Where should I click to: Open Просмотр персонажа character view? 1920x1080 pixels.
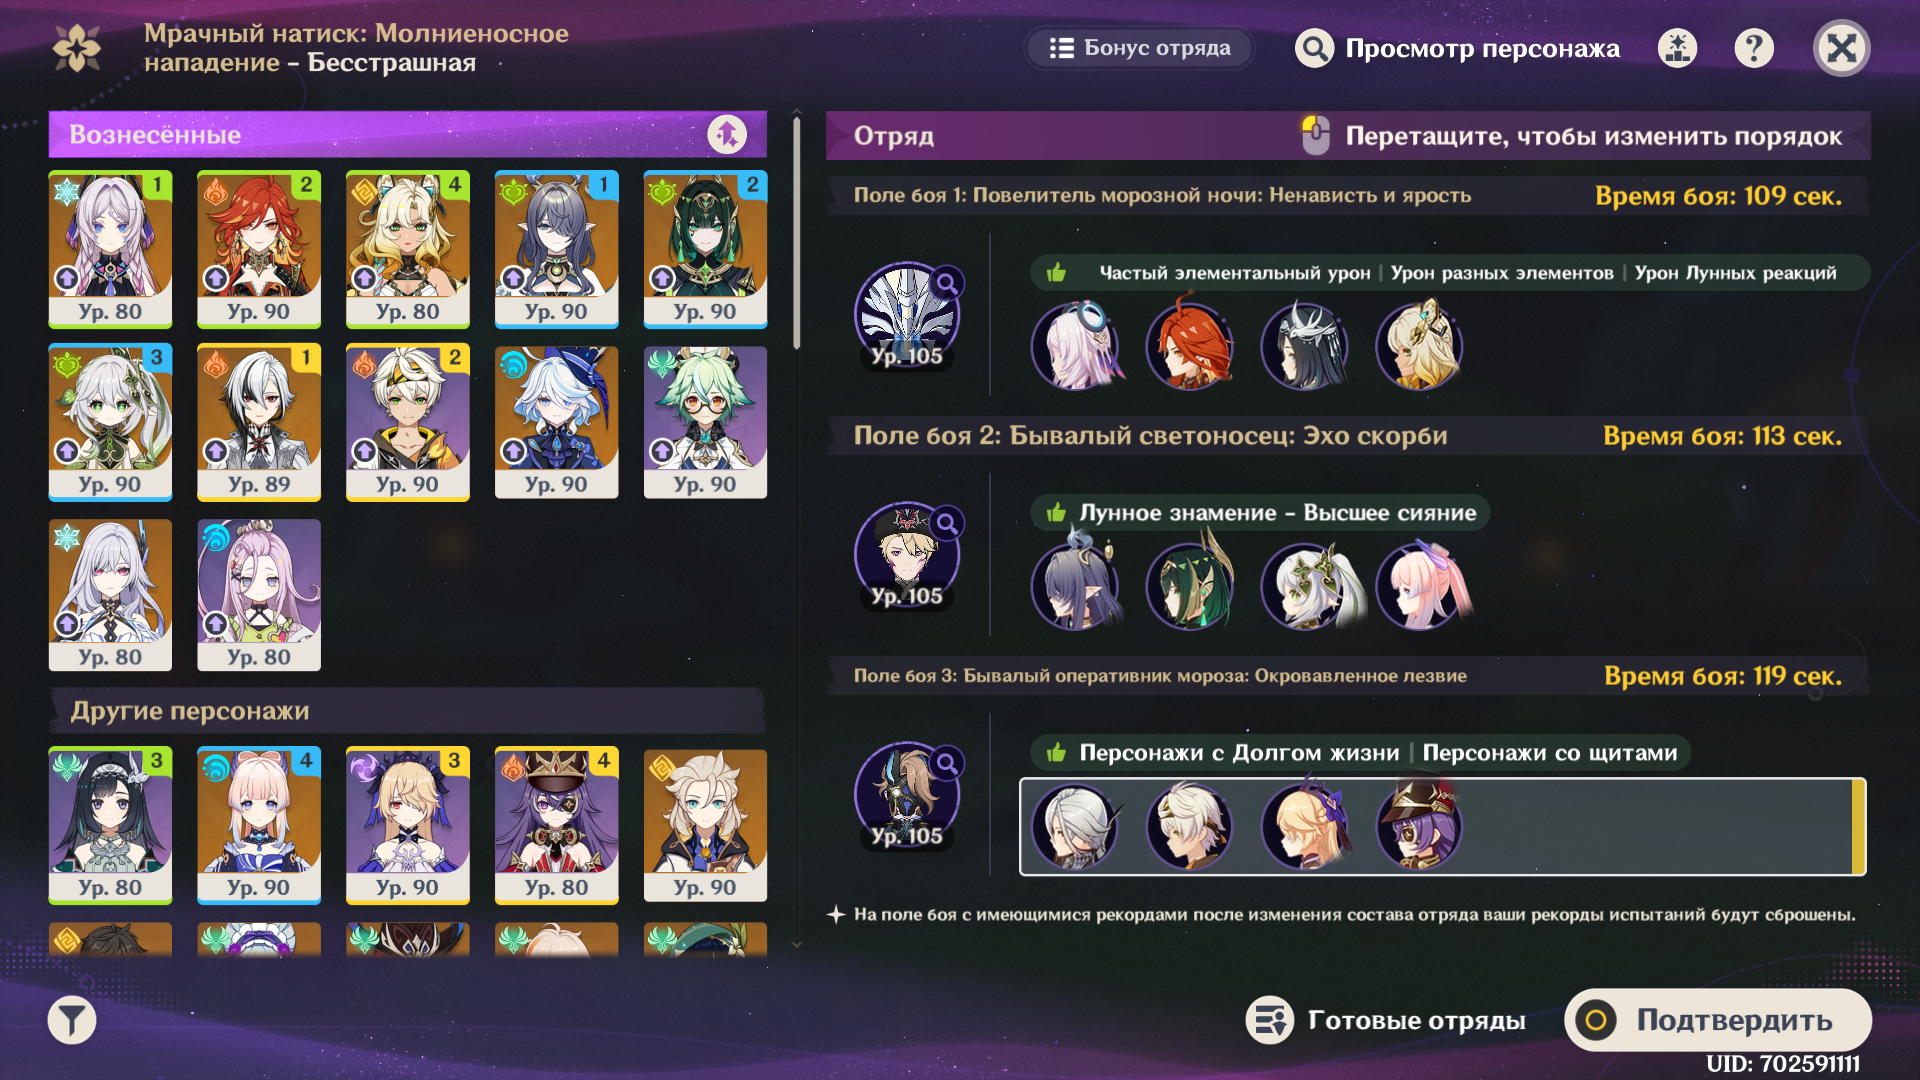[x=1458, y=48]
